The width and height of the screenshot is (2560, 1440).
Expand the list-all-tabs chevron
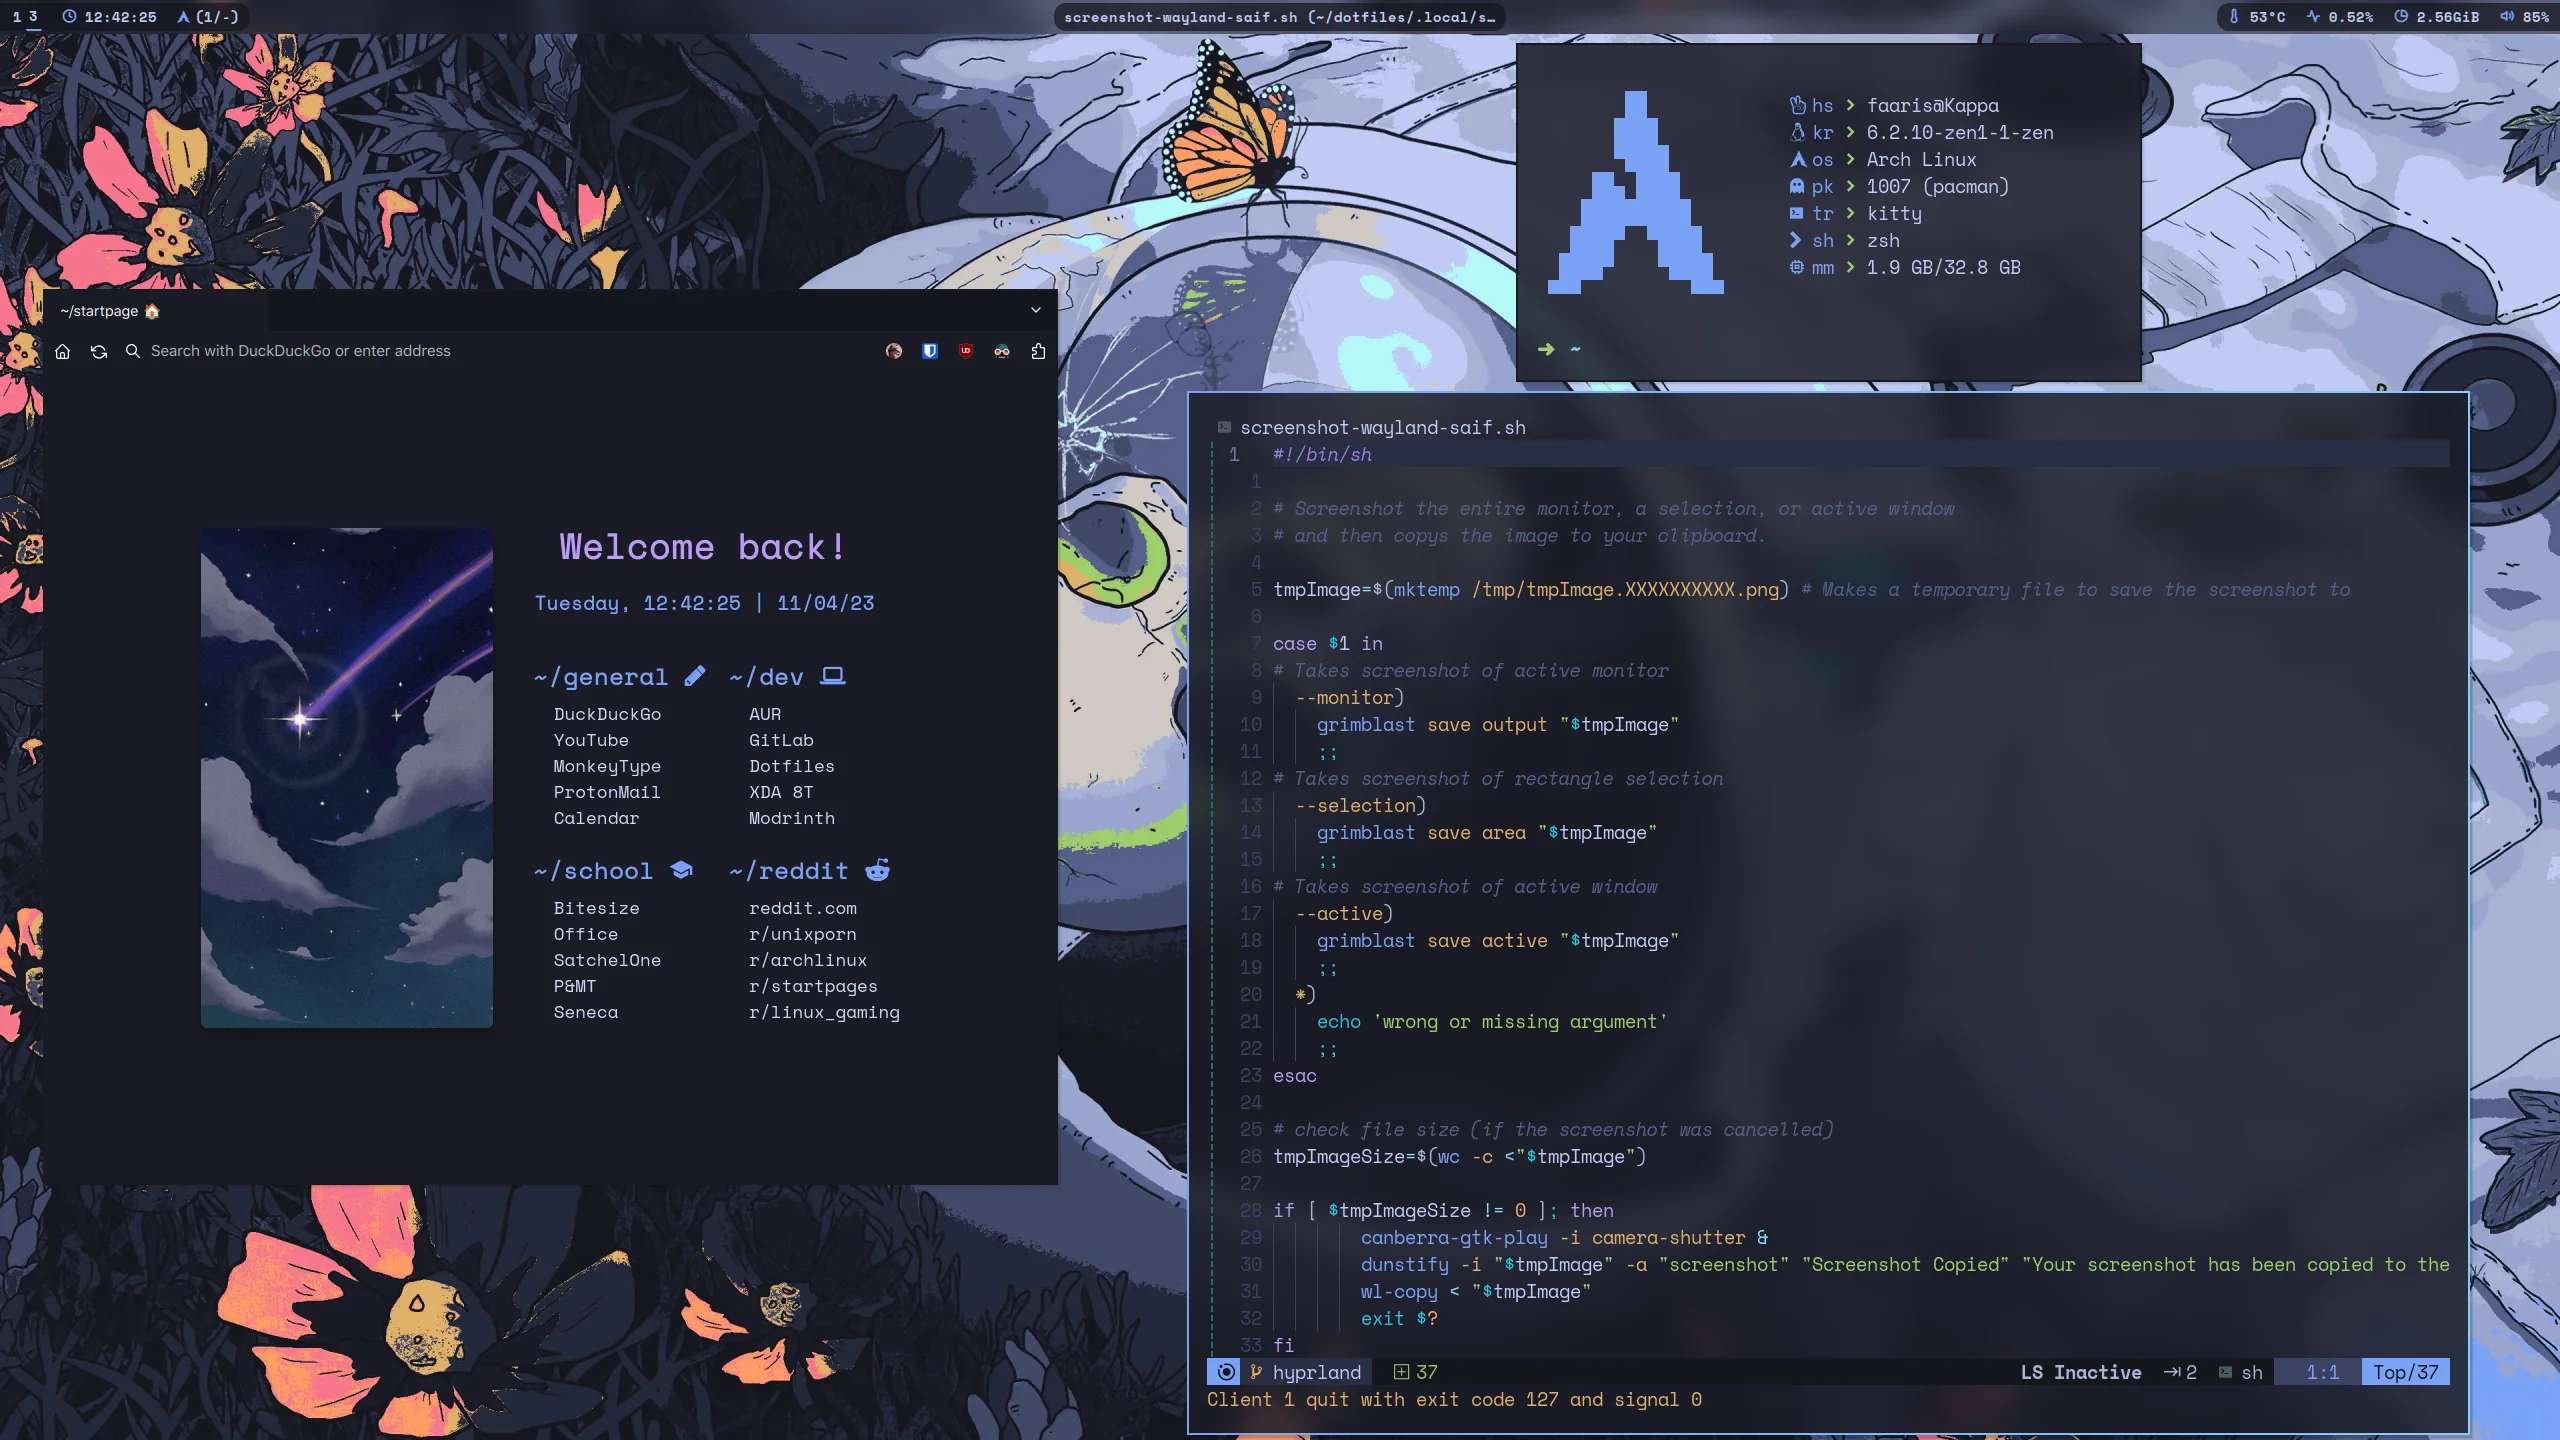click(x=1036, y=310)
